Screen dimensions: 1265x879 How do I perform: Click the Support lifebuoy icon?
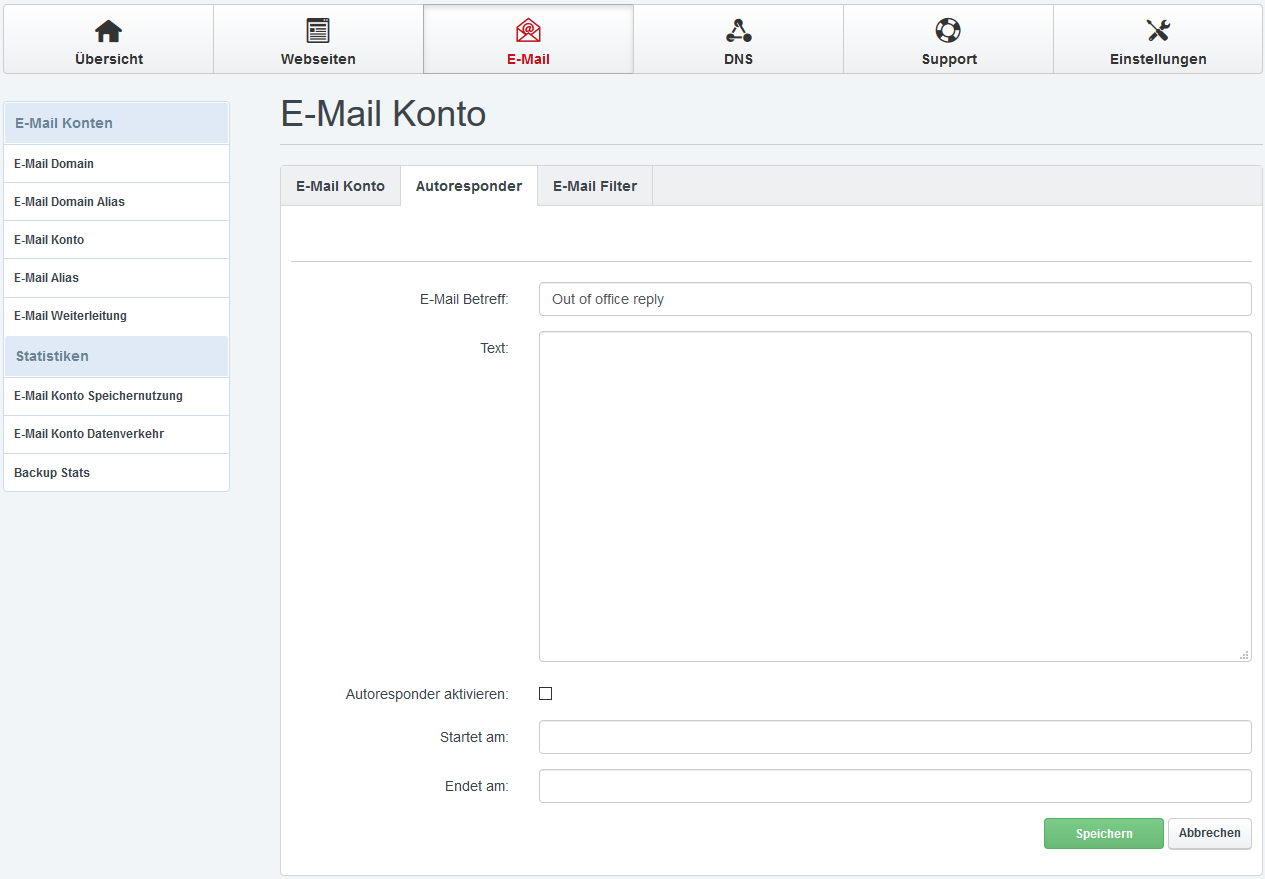tap(948, 31)
